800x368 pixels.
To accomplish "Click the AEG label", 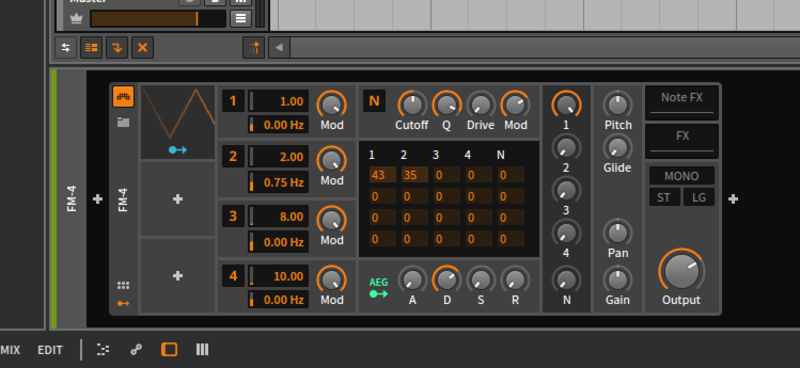I will (379, 282).
